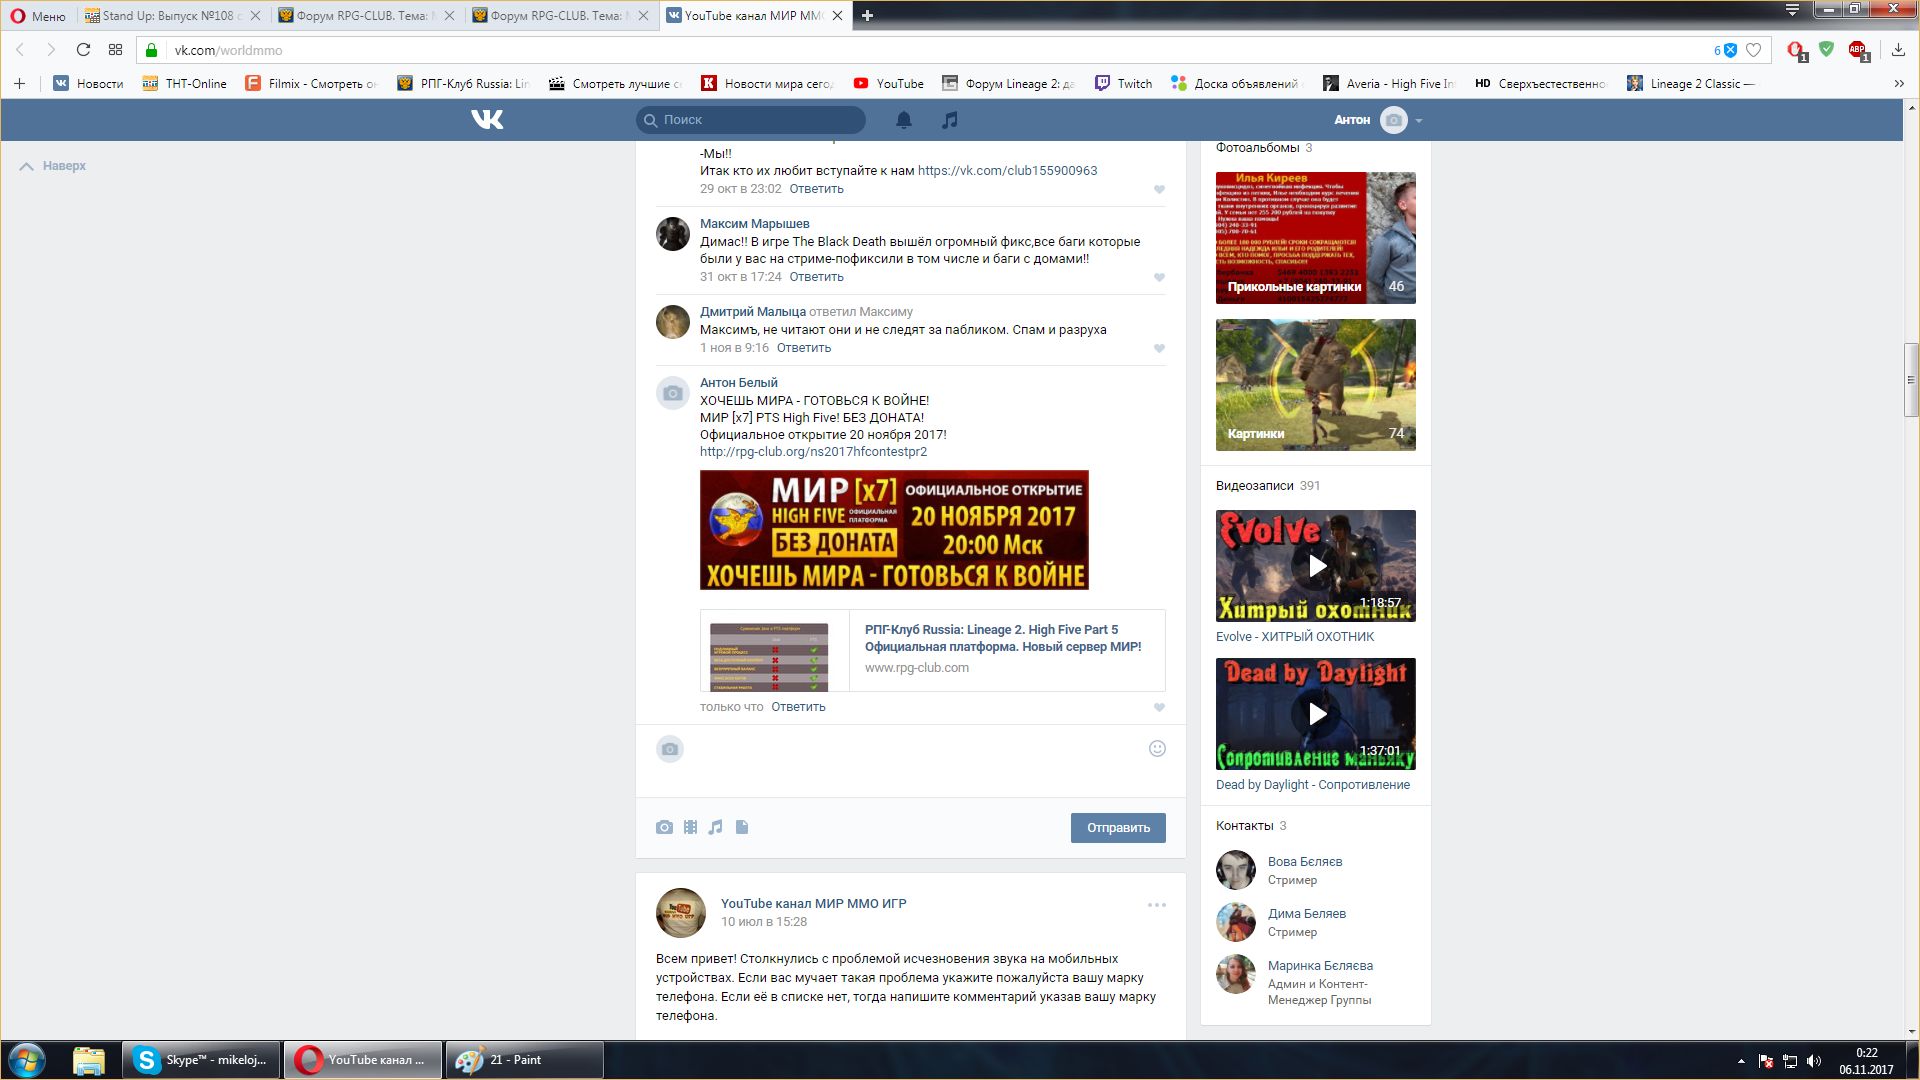Focus the VK Поиск search box
The height and width of the screenshot is (1080, 1920).
click(x=751, y=120)
